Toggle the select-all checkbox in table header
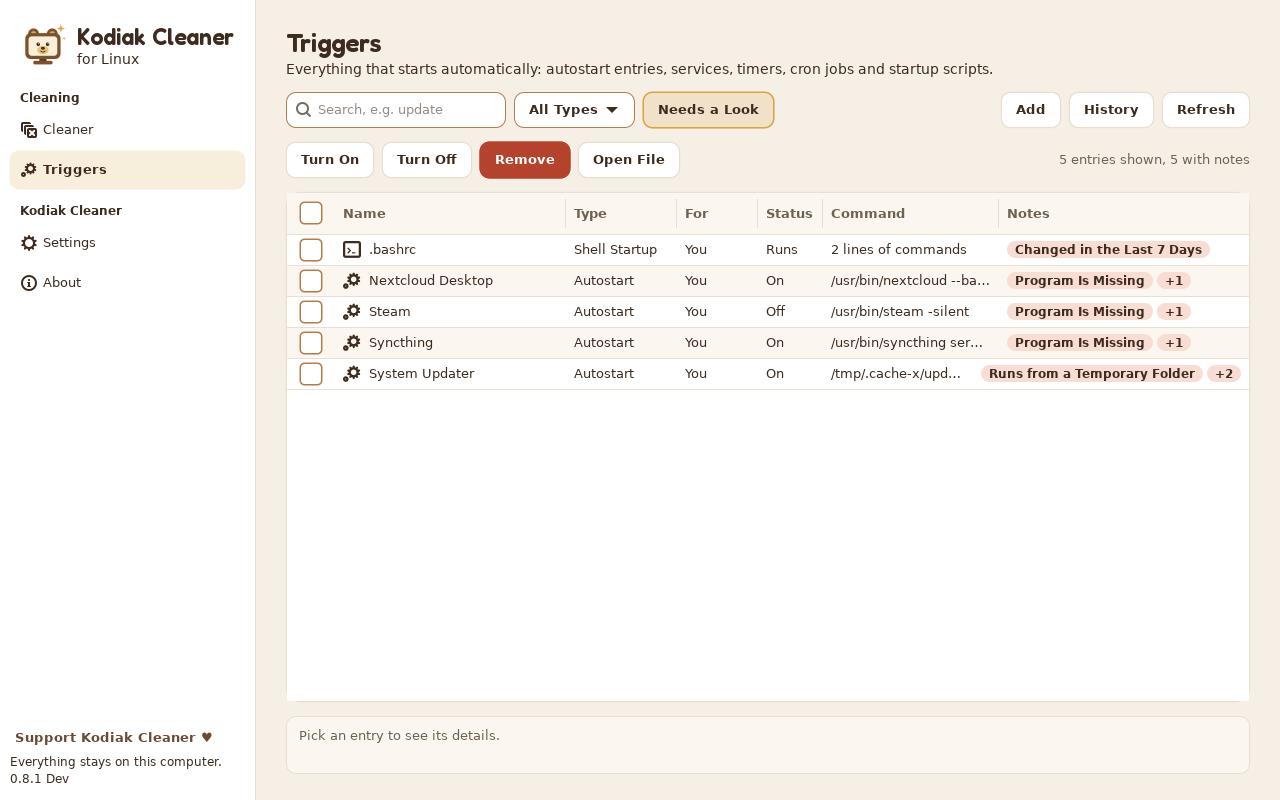 click(311, 213)
